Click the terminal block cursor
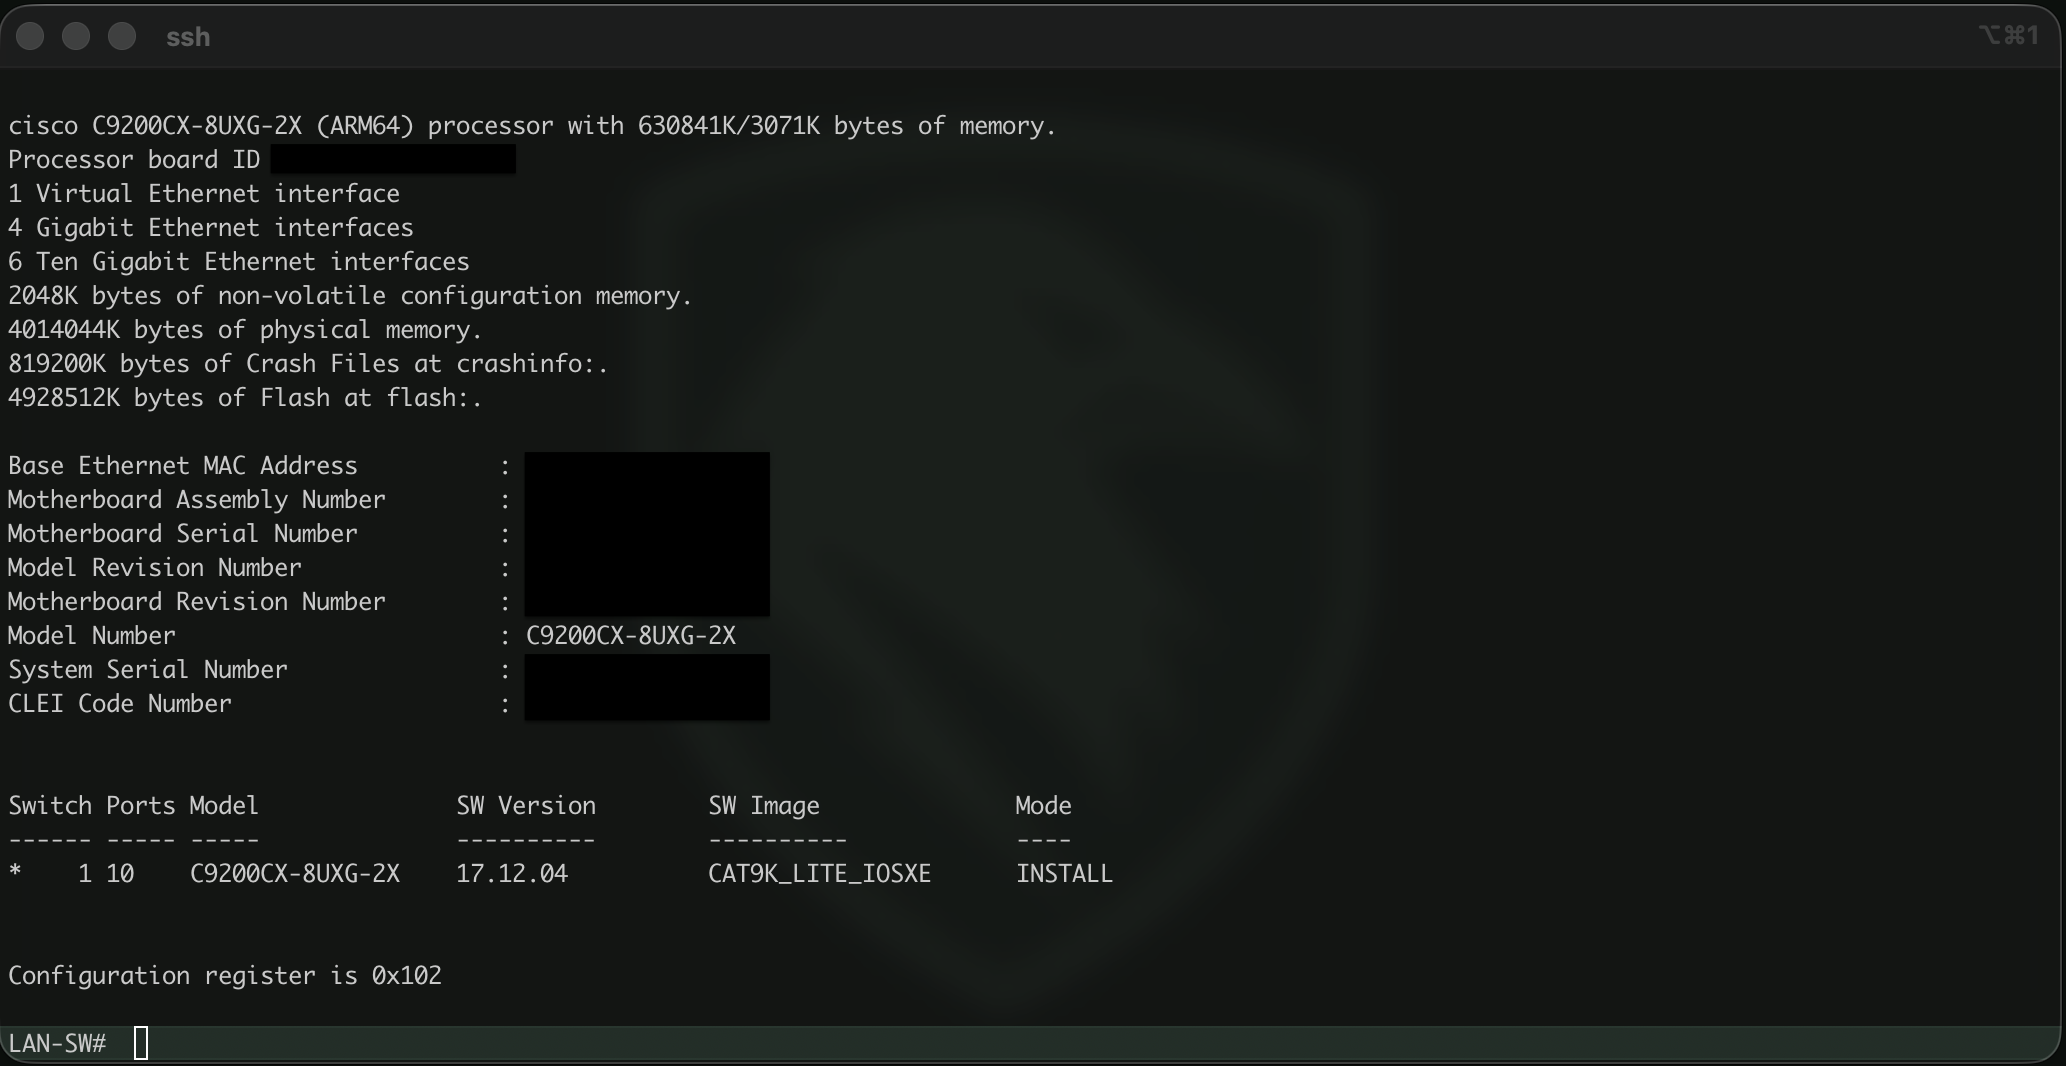 pyautogui.click(x=141, y=1043)
